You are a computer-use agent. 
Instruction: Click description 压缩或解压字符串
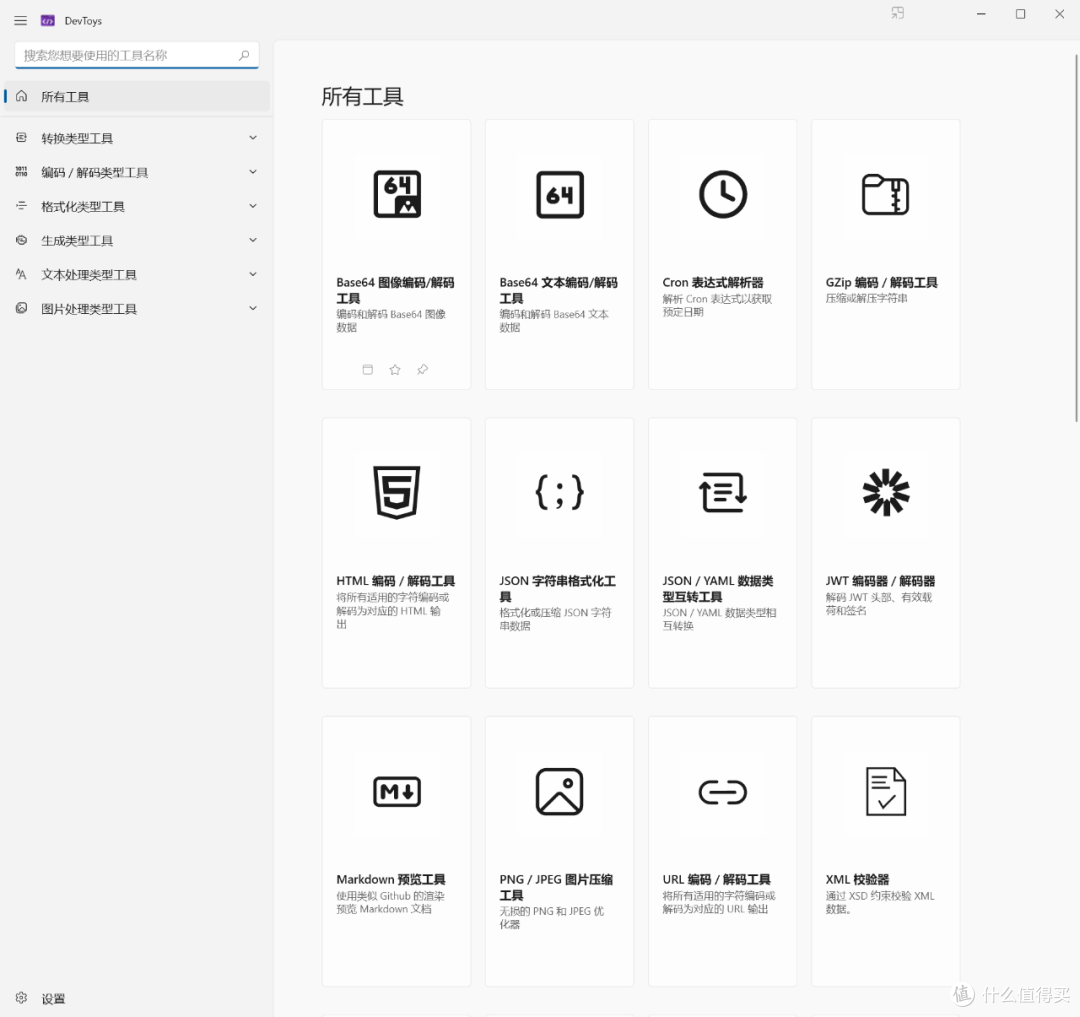[866, 298]
